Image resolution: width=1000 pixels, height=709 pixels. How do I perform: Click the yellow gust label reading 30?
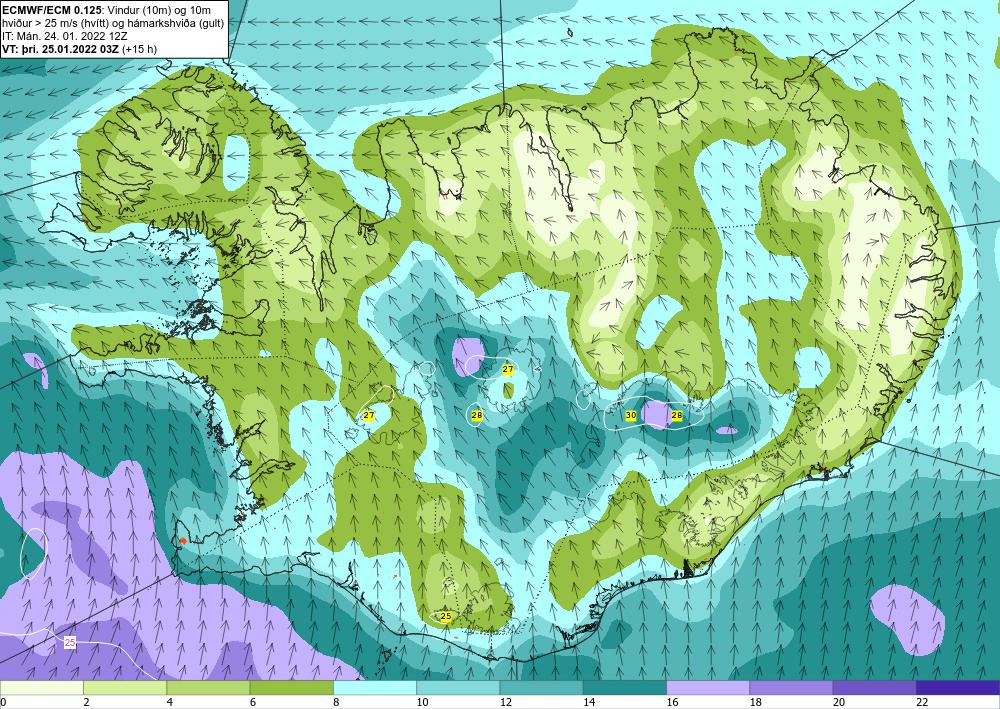coord(631,415)
